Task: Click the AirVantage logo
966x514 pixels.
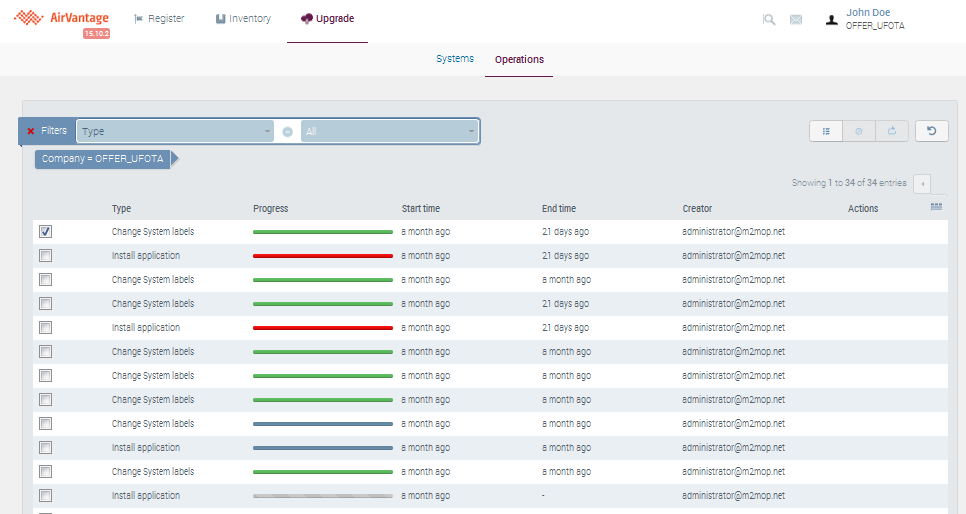Action: [61, 18]
